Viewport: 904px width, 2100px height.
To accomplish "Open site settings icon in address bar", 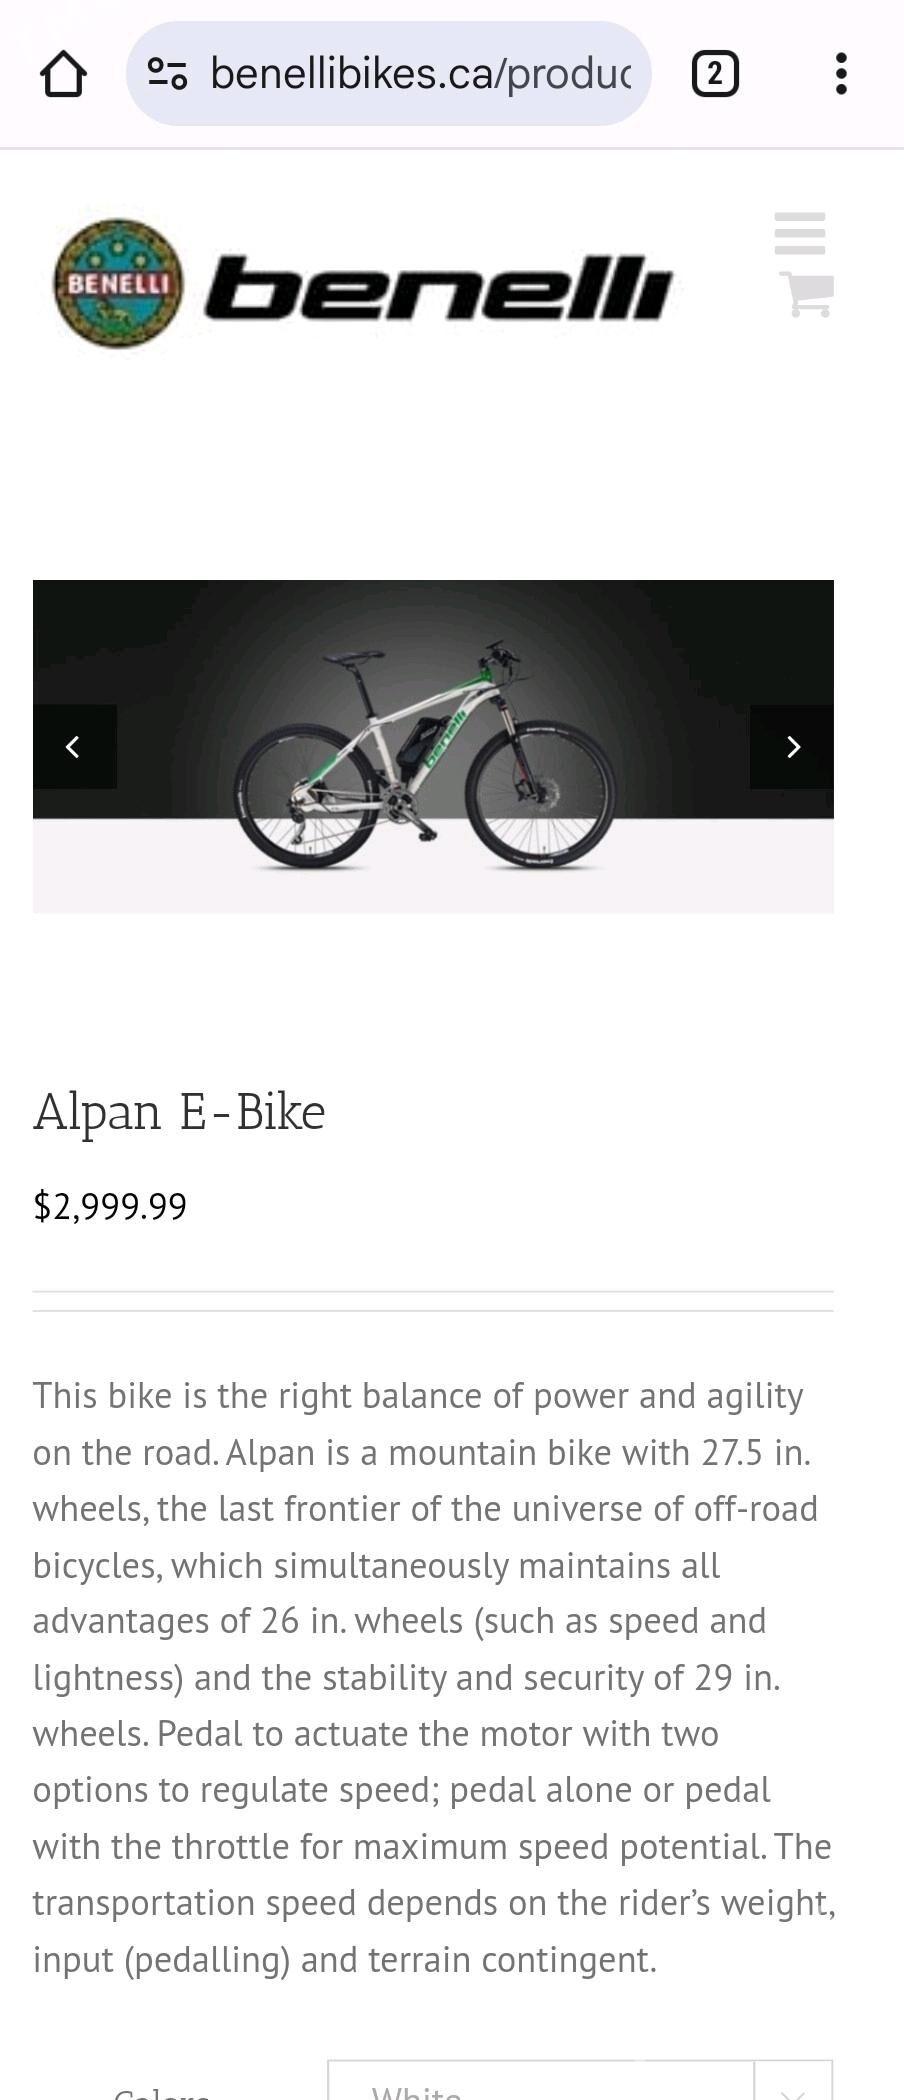I will click(167, 74).
